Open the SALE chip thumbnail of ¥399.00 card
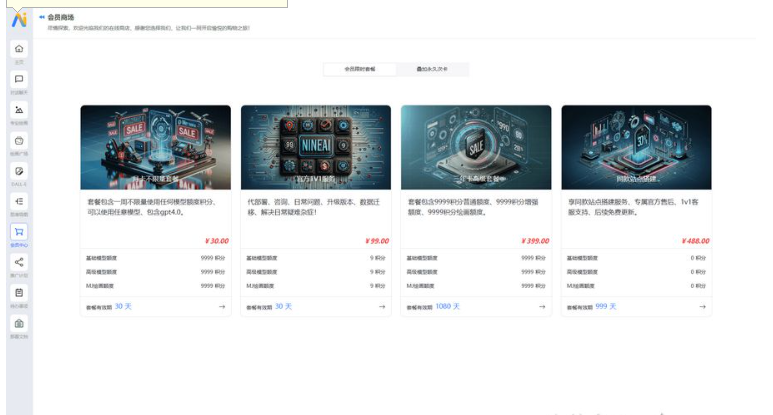 476,147
